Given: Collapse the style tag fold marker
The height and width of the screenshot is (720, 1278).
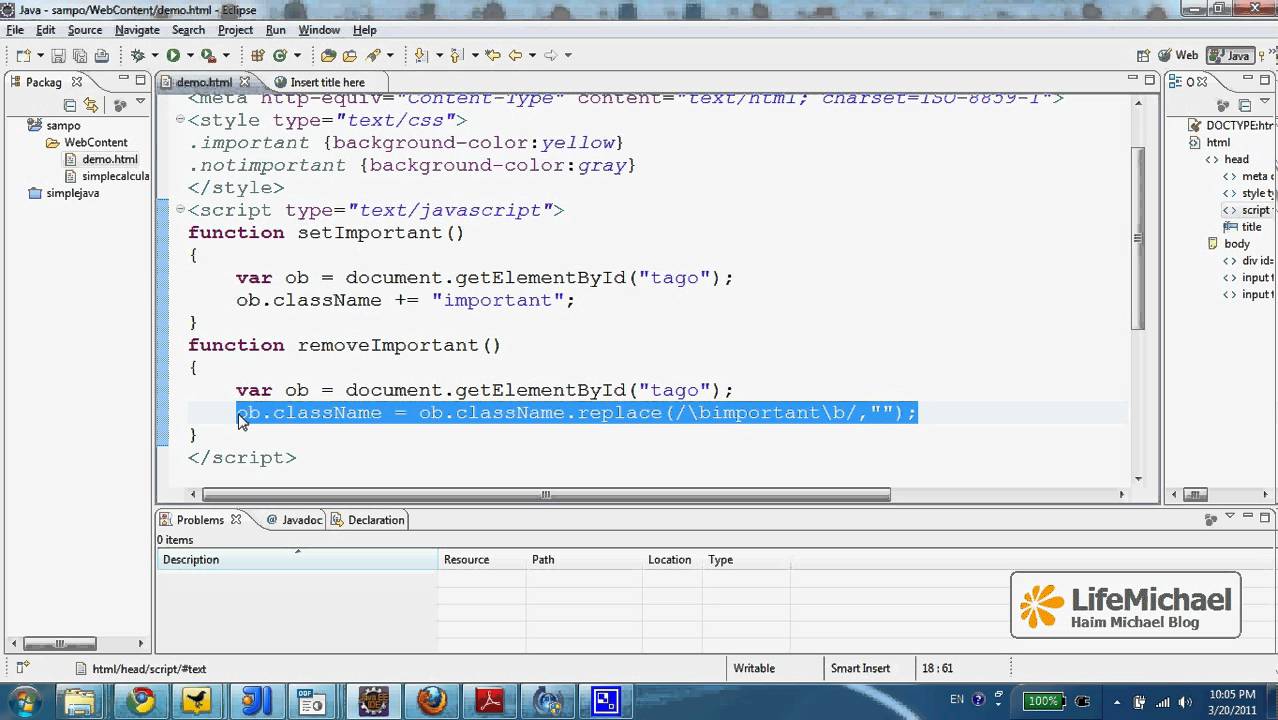Looking at the screenshot, I should click(x=180, y=120).
